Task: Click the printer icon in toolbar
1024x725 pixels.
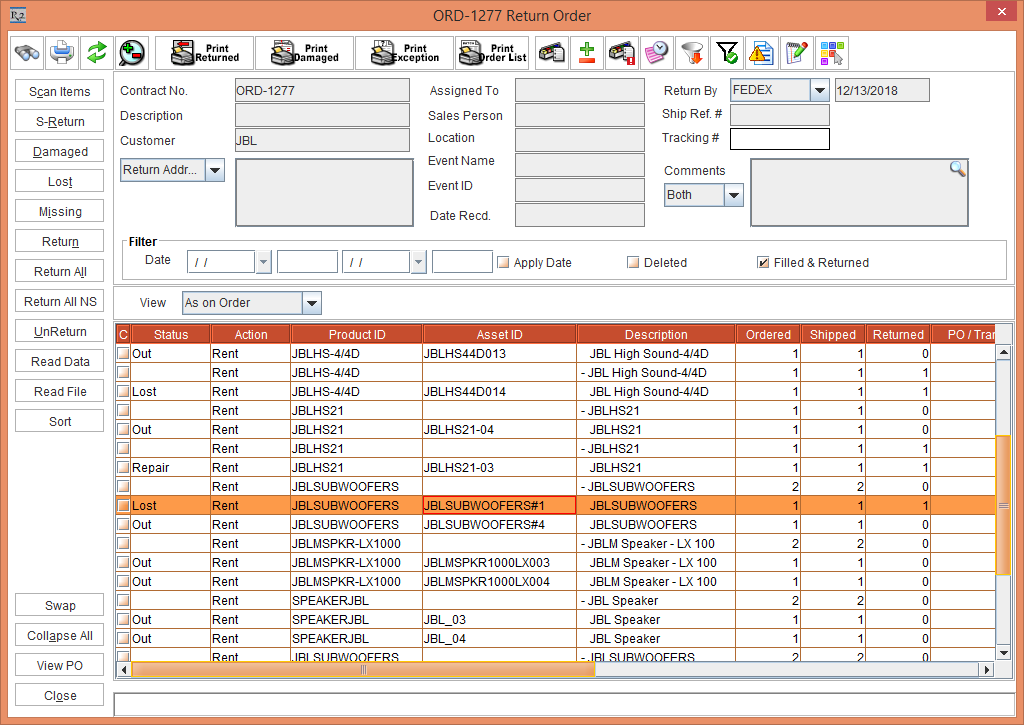Action: click(x=62, y=52)
